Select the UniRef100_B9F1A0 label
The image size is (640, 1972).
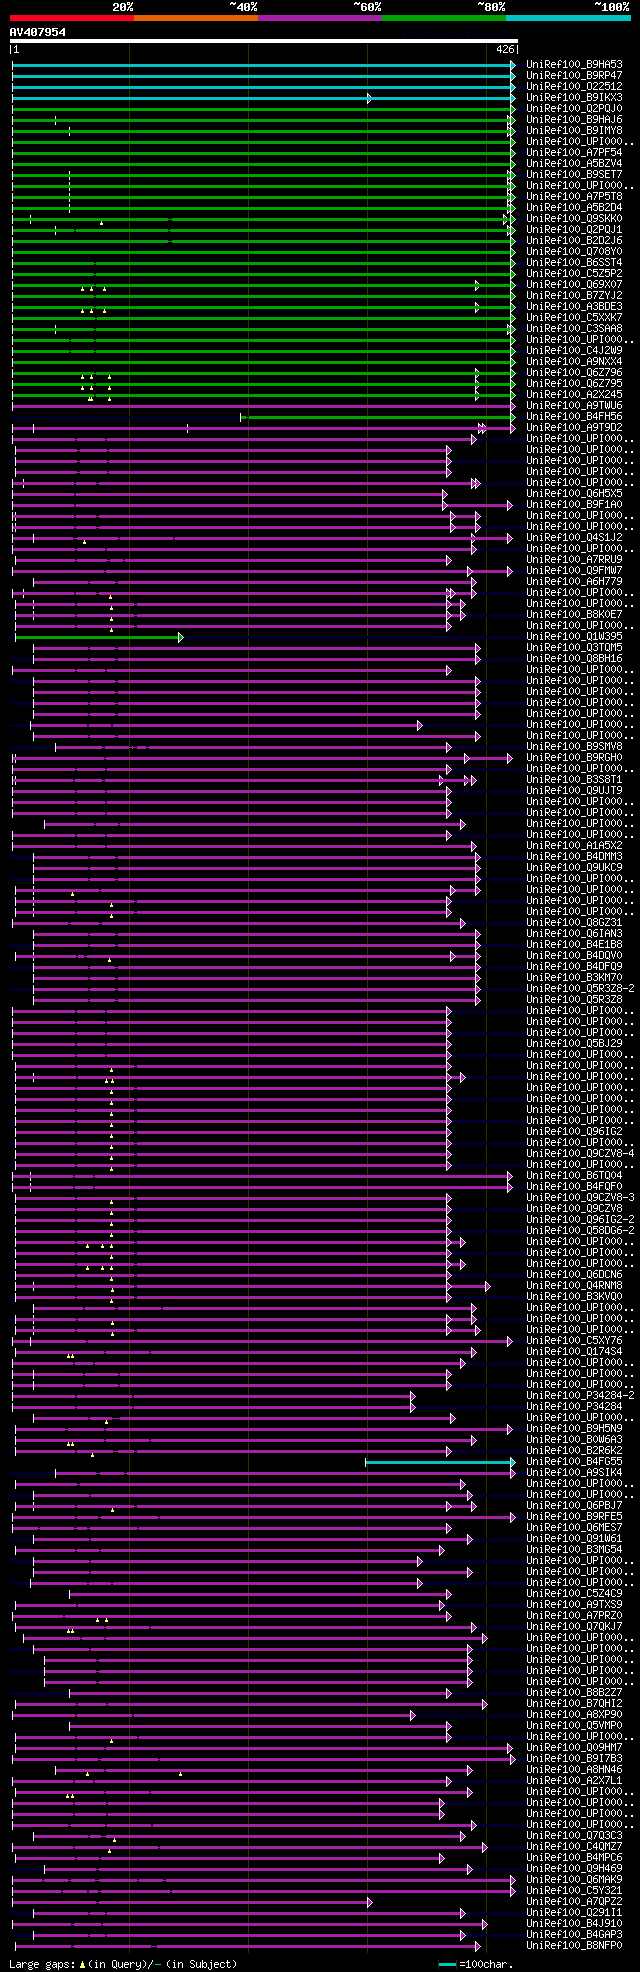click(574, 505)
